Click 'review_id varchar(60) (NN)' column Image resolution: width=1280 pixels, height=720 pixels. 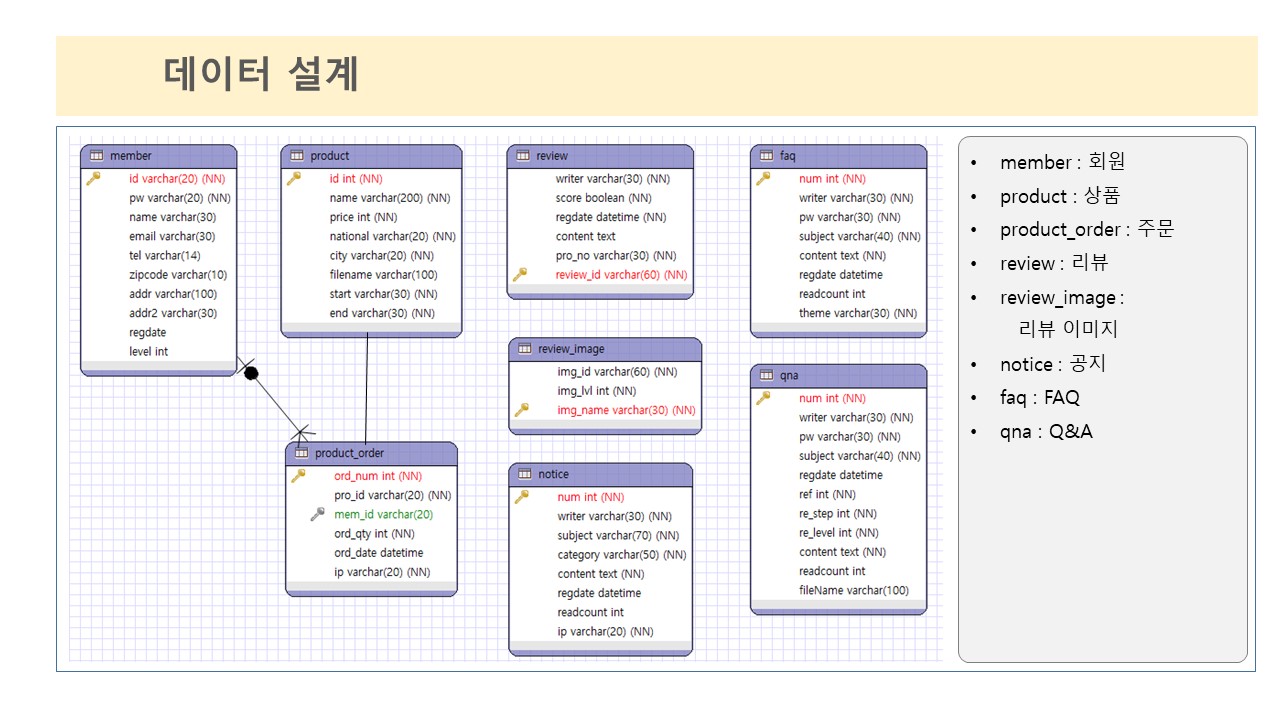coord(622,275)
